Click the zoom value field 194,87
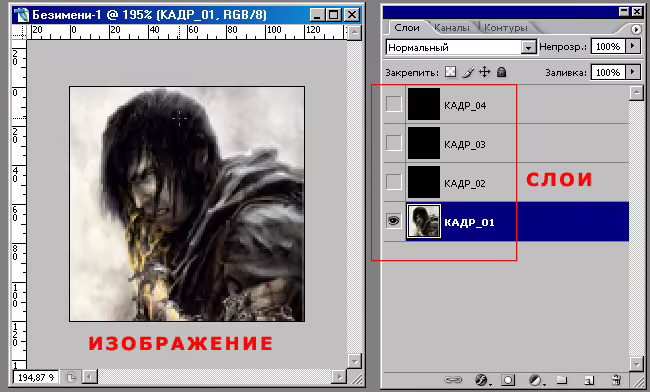This screenshot has width=650, height=392. point(36,377)
